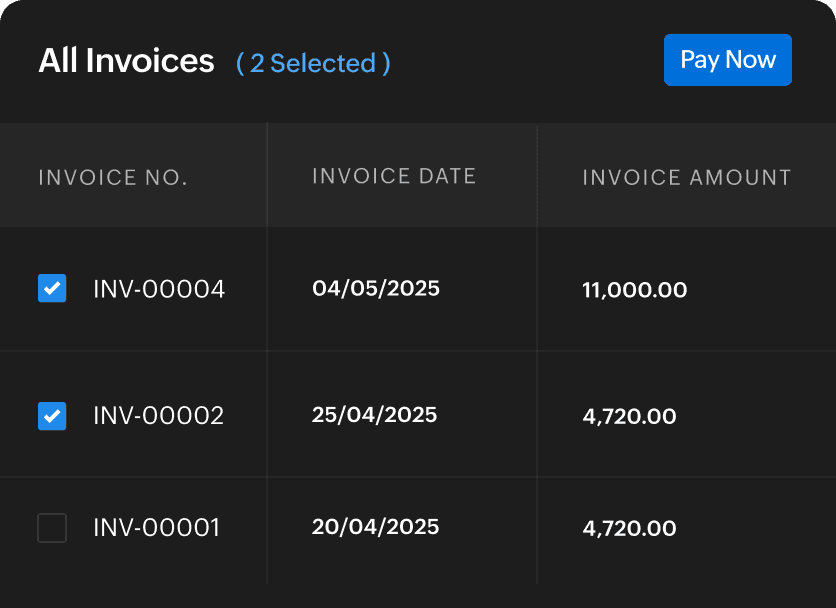Click the amount in the INV-00001 row
This screenshot has height=608, width=836.
[629, 528]
